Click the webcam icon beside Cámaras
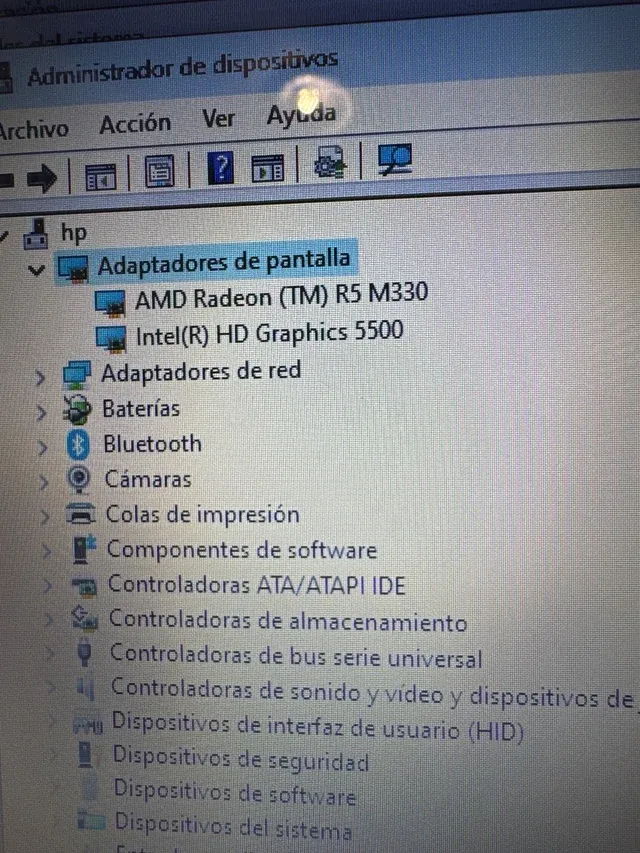 coord(79,480)
